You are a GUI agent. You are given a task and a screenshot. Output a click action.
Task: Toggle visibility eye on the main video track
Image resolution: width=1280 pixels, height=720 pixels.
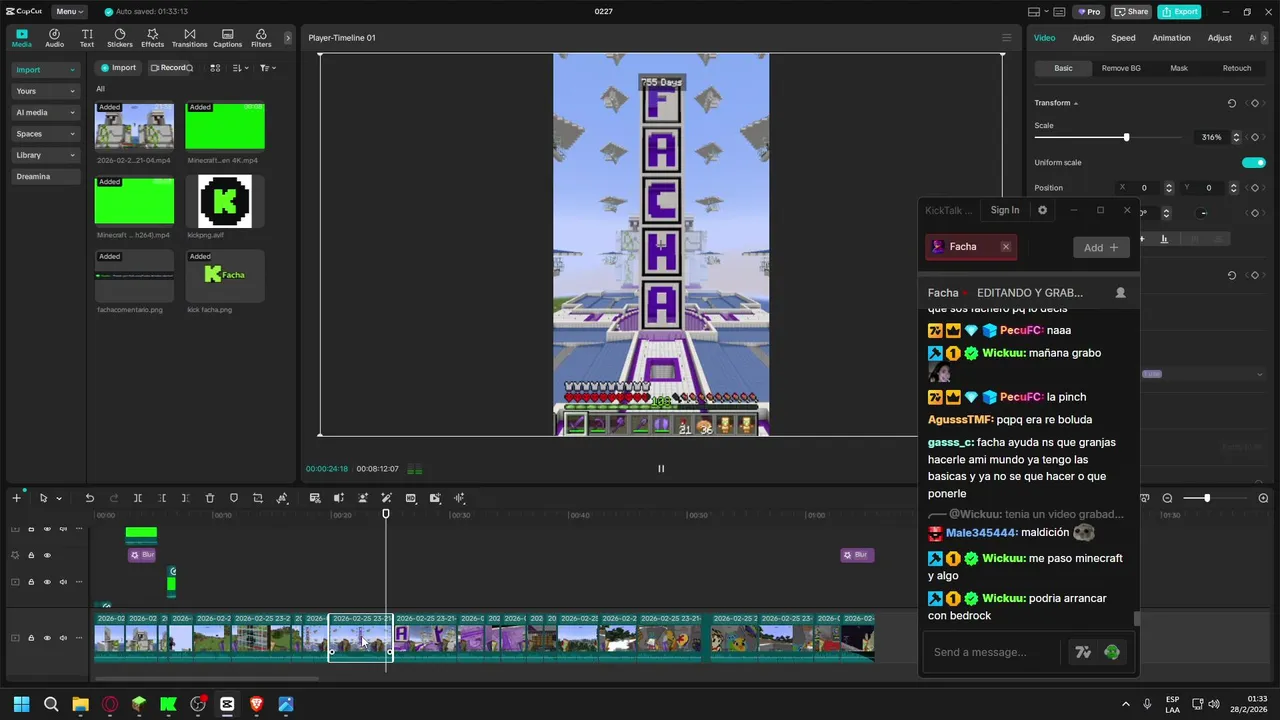click(x=47, y=638)
